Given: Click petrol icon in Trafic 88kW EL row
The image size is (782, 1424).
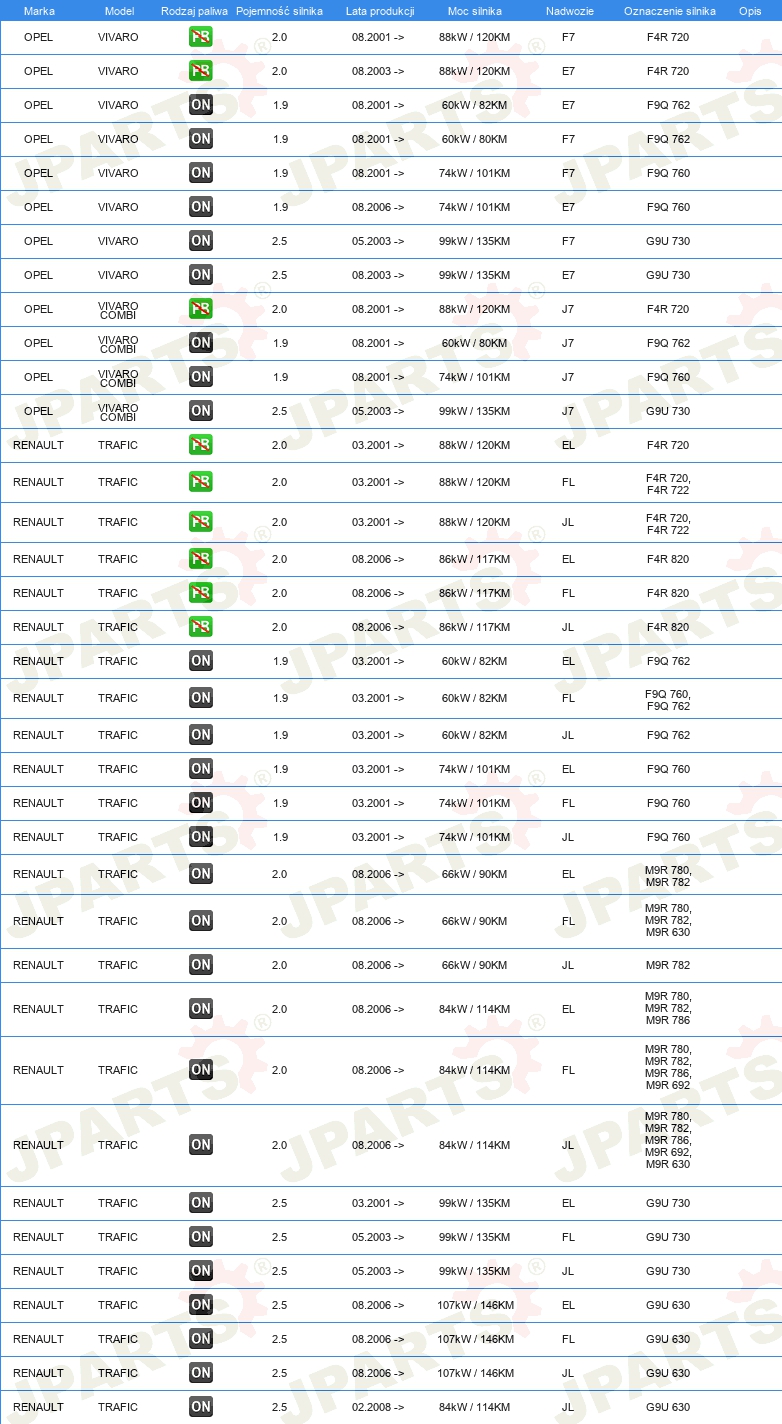Looking at the screenshot, I should [x=201, y=445].
